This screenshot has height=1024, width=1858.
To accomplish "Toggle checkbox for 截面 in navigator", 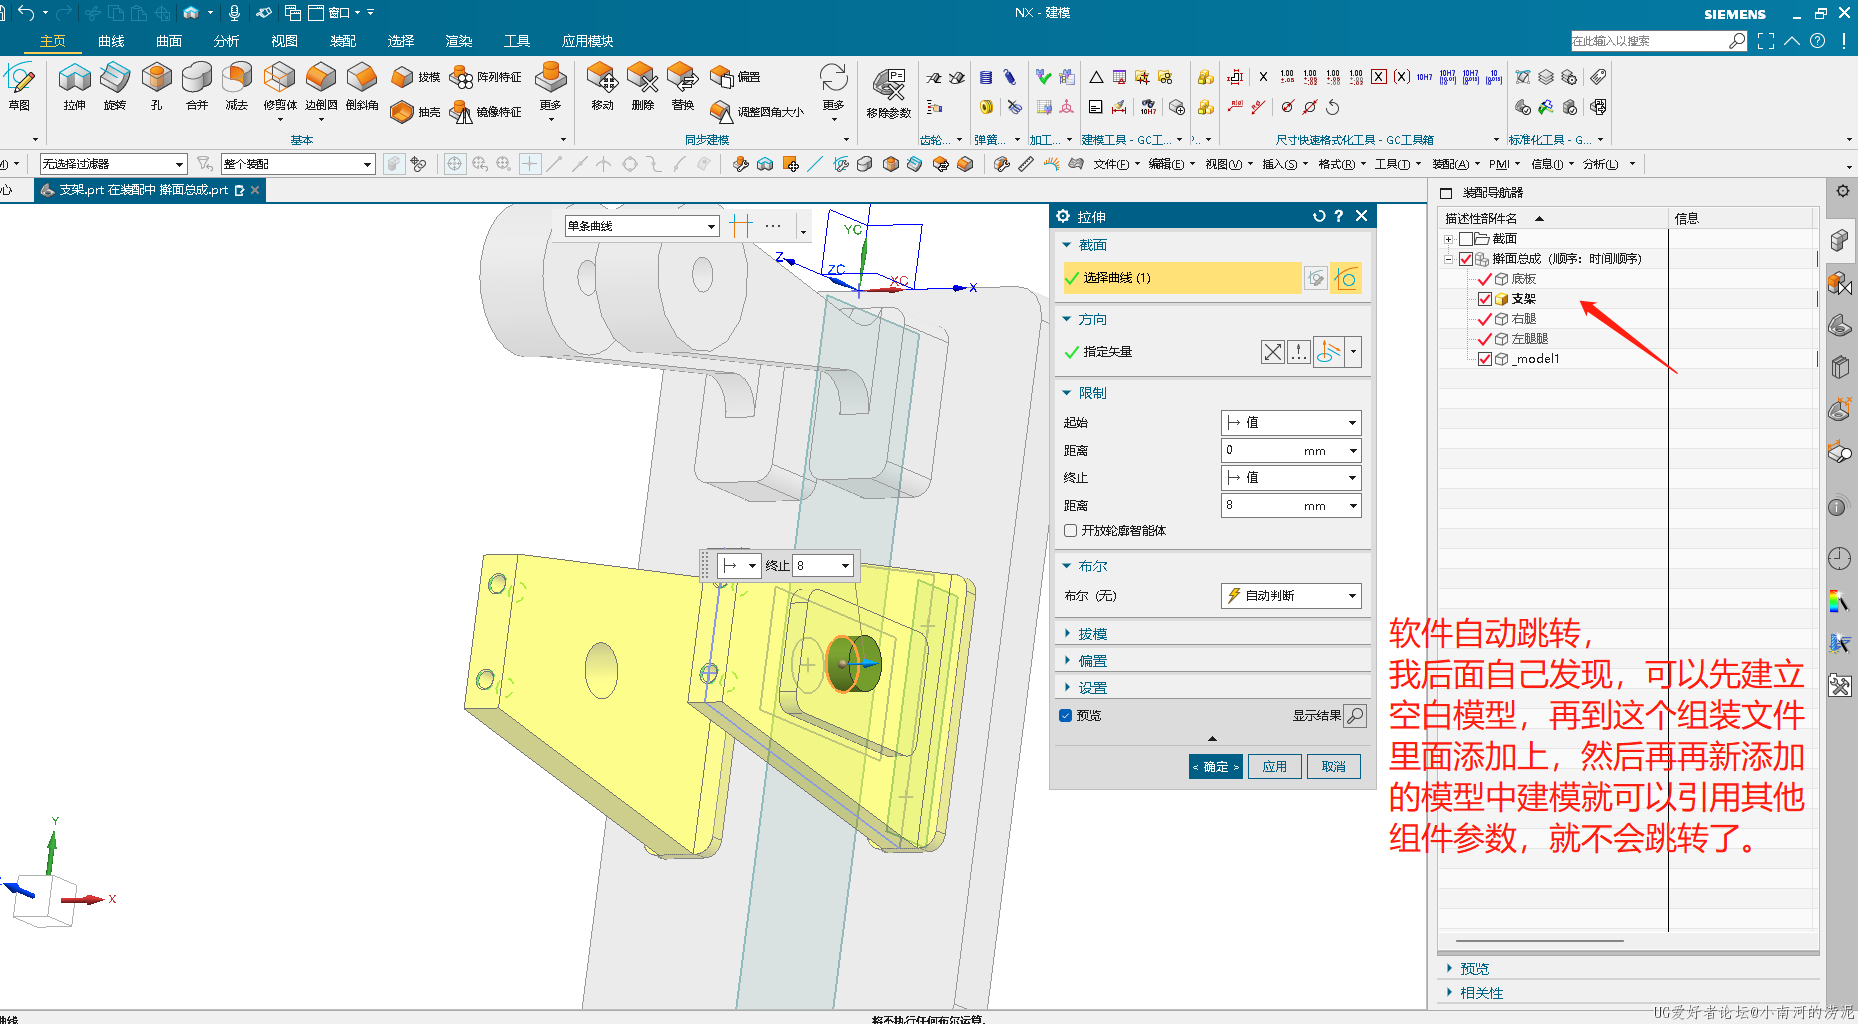I will 1466,239.
